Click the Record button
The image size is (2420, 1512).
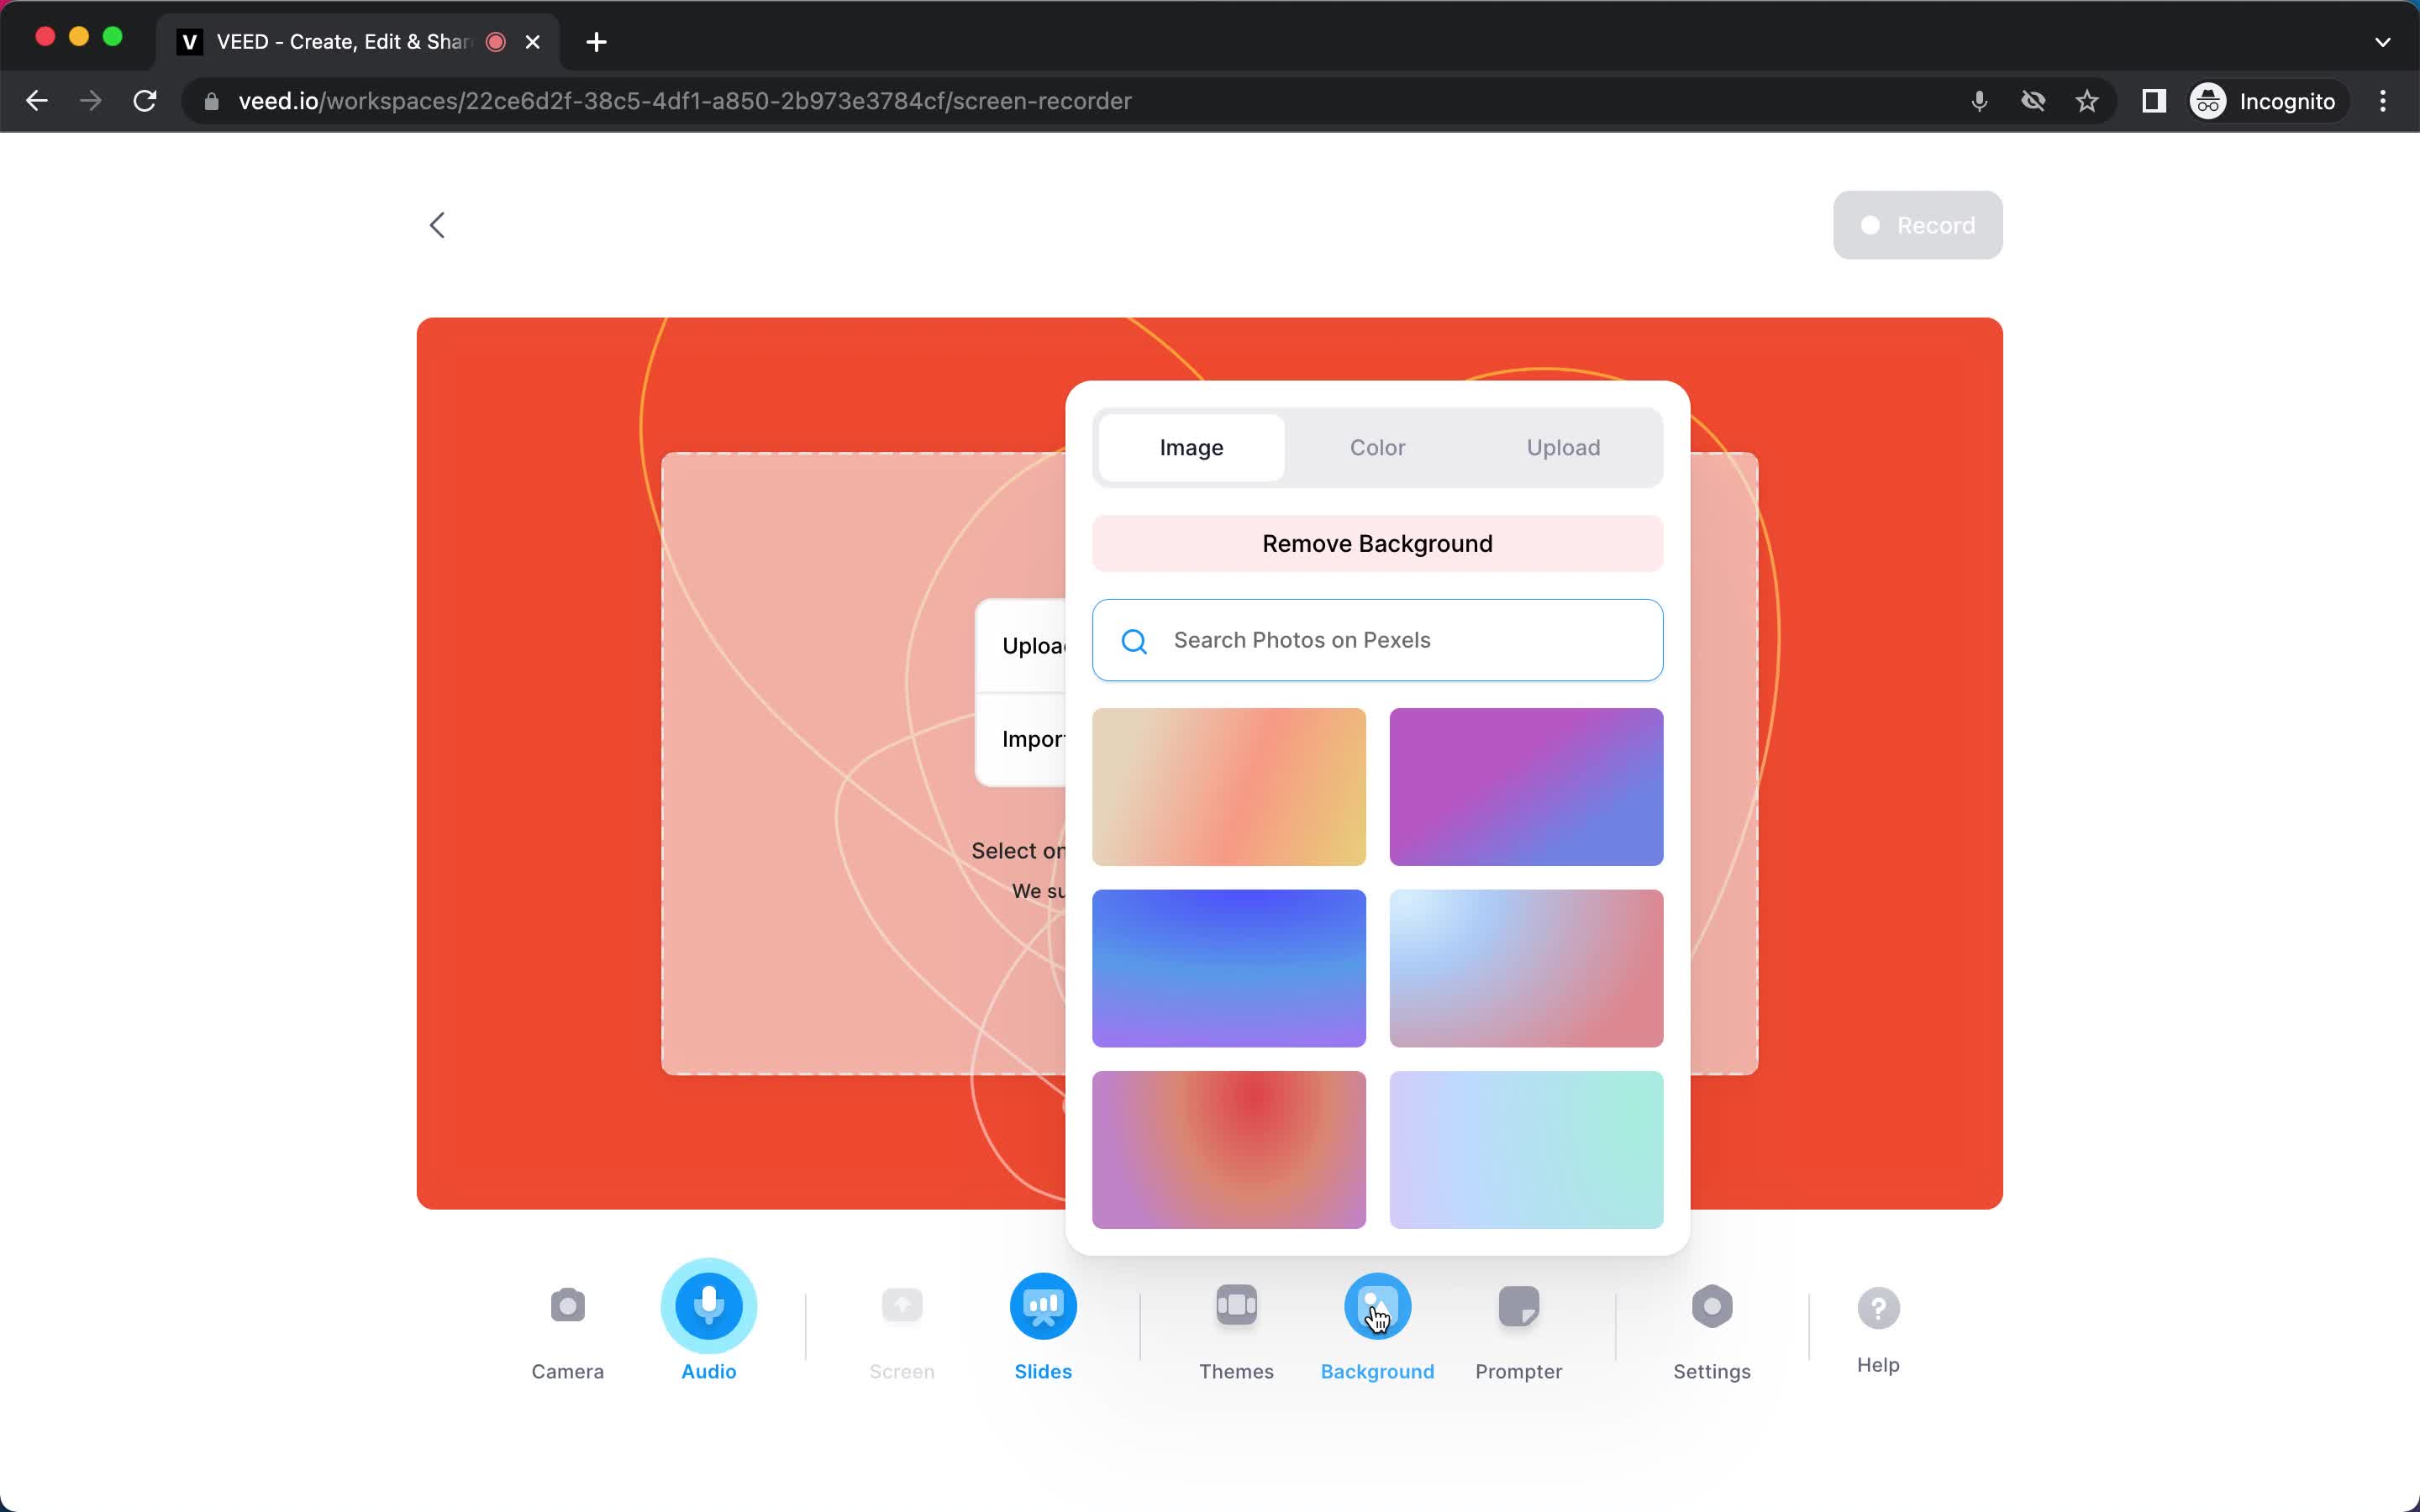point(1917,225)
